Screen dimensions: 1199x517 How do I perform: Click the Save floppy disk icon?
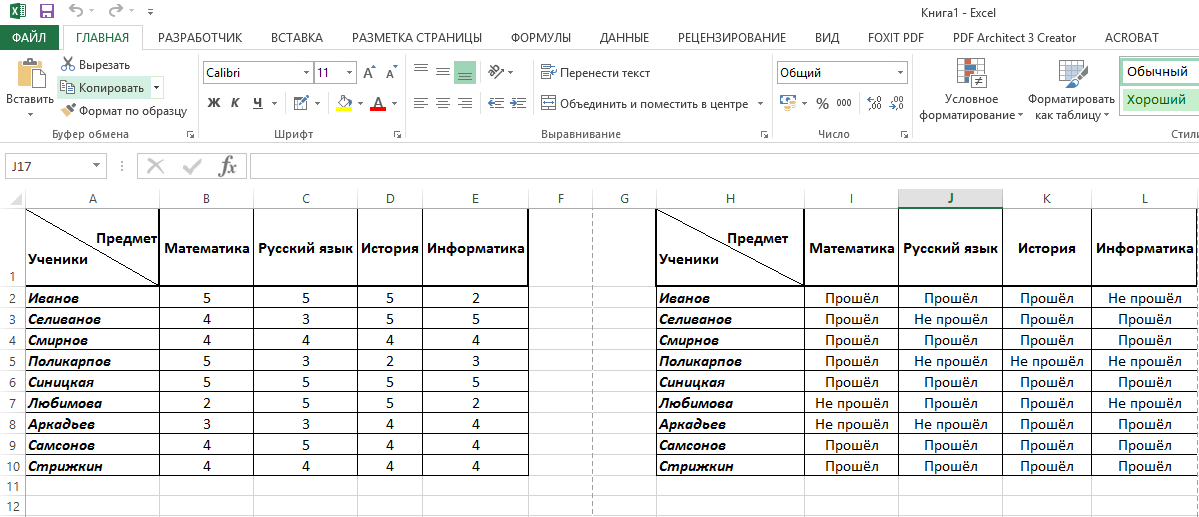[46, 11]
